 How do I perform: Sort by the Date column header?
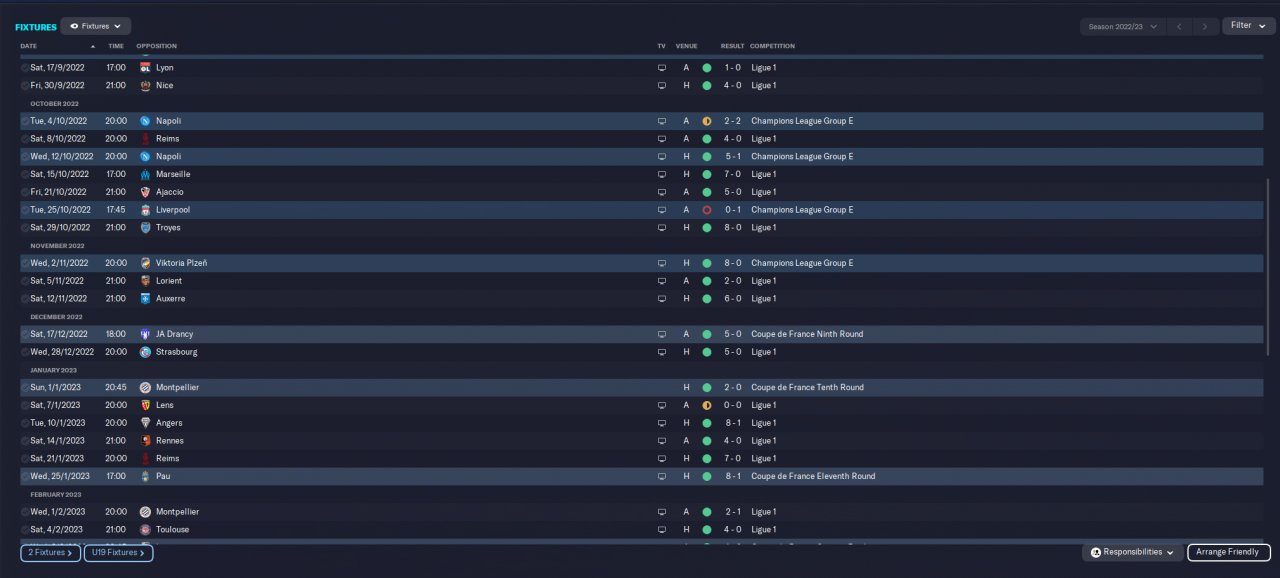coord(28,46)
